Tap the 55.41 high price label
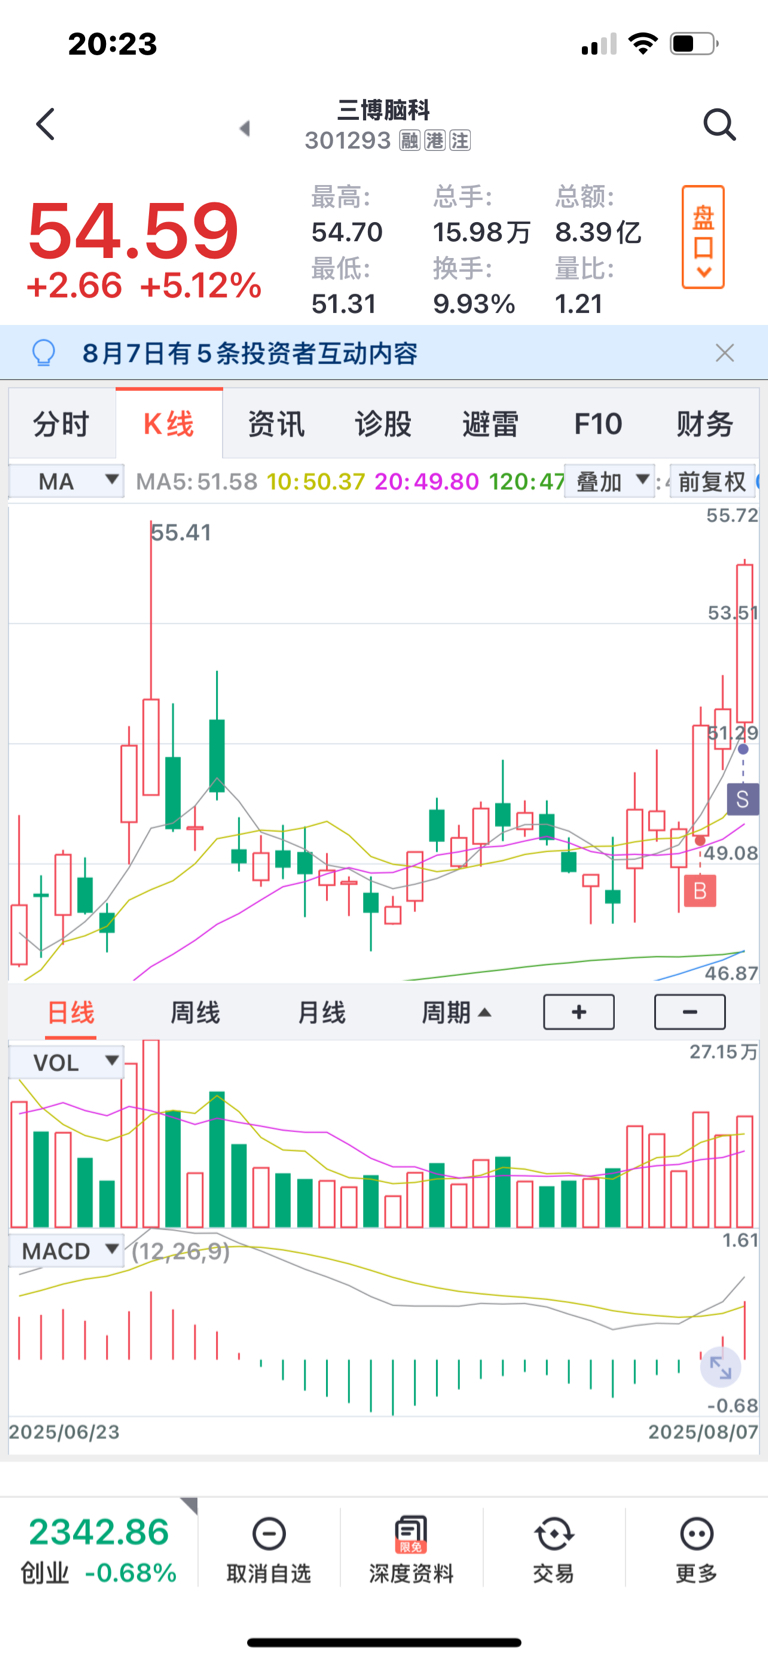This screenshot has height=1662, width=768. coord(181,532)
